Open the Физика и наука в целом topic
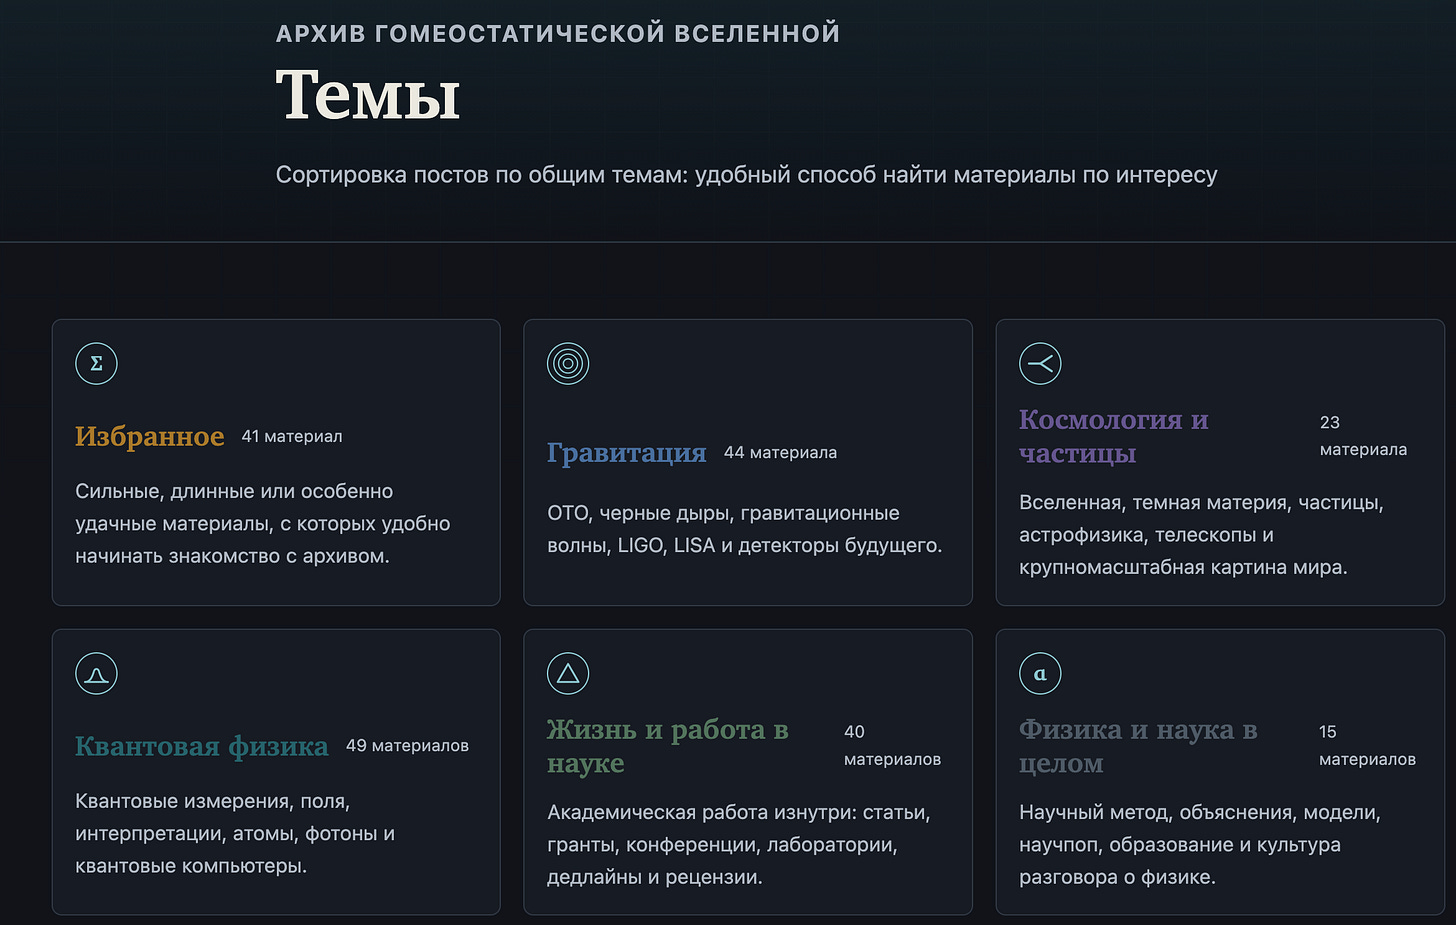The width and height of the screenshot is (1456, 925). tap(1138, 746)
